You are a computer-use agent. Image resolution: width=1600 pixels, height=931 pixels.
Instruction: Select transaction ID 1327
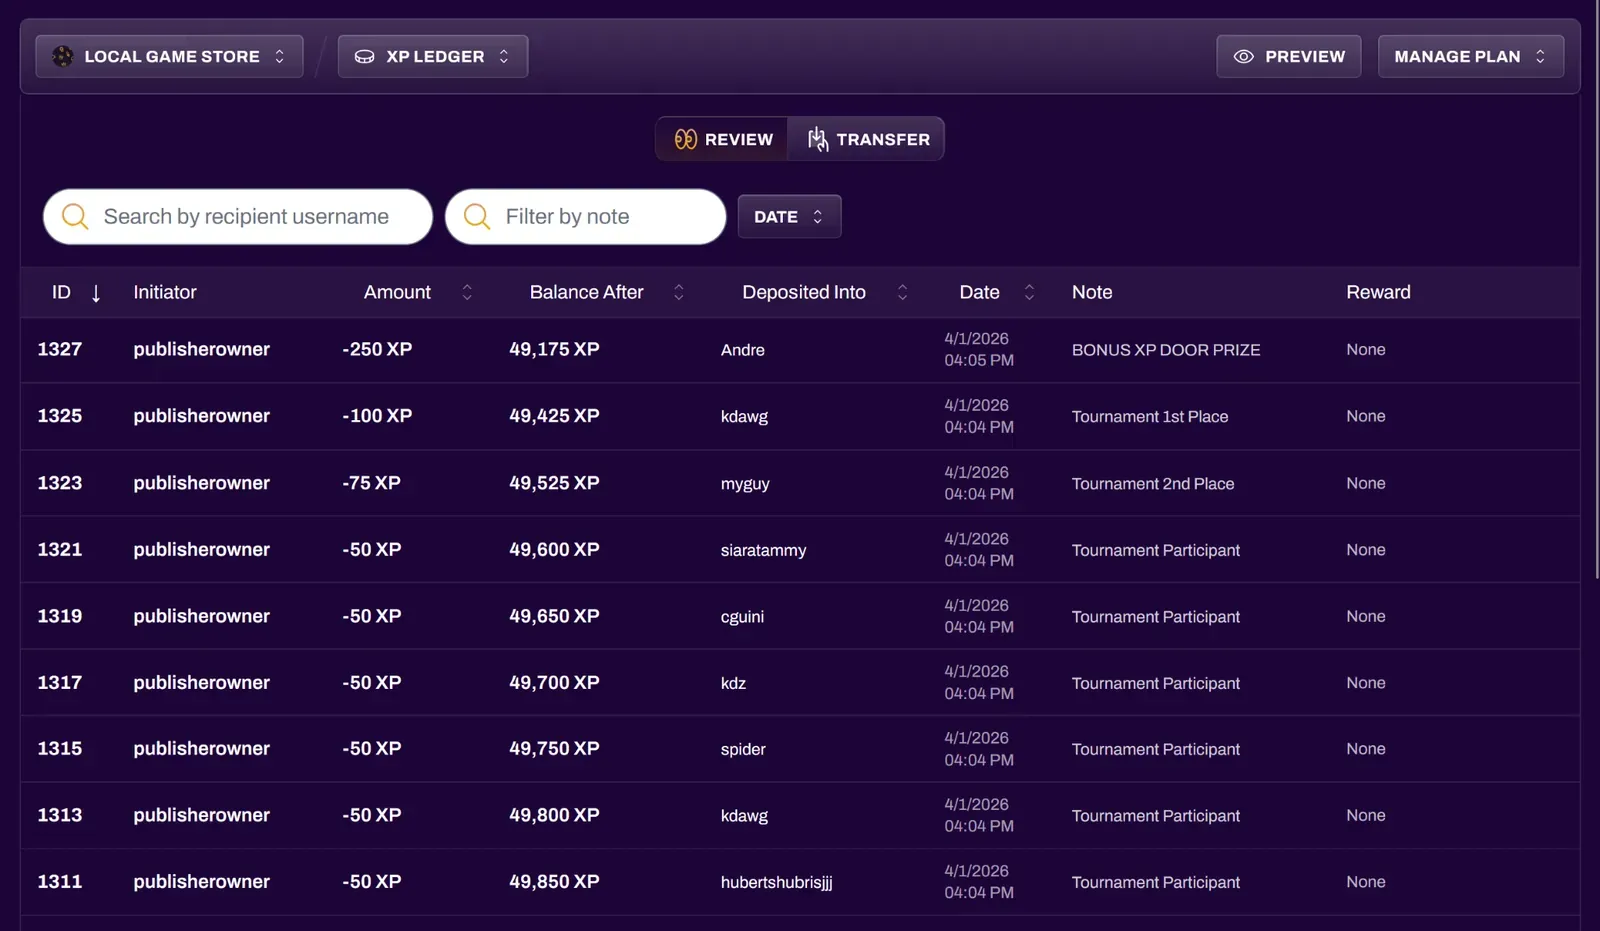tap(60, 349)
